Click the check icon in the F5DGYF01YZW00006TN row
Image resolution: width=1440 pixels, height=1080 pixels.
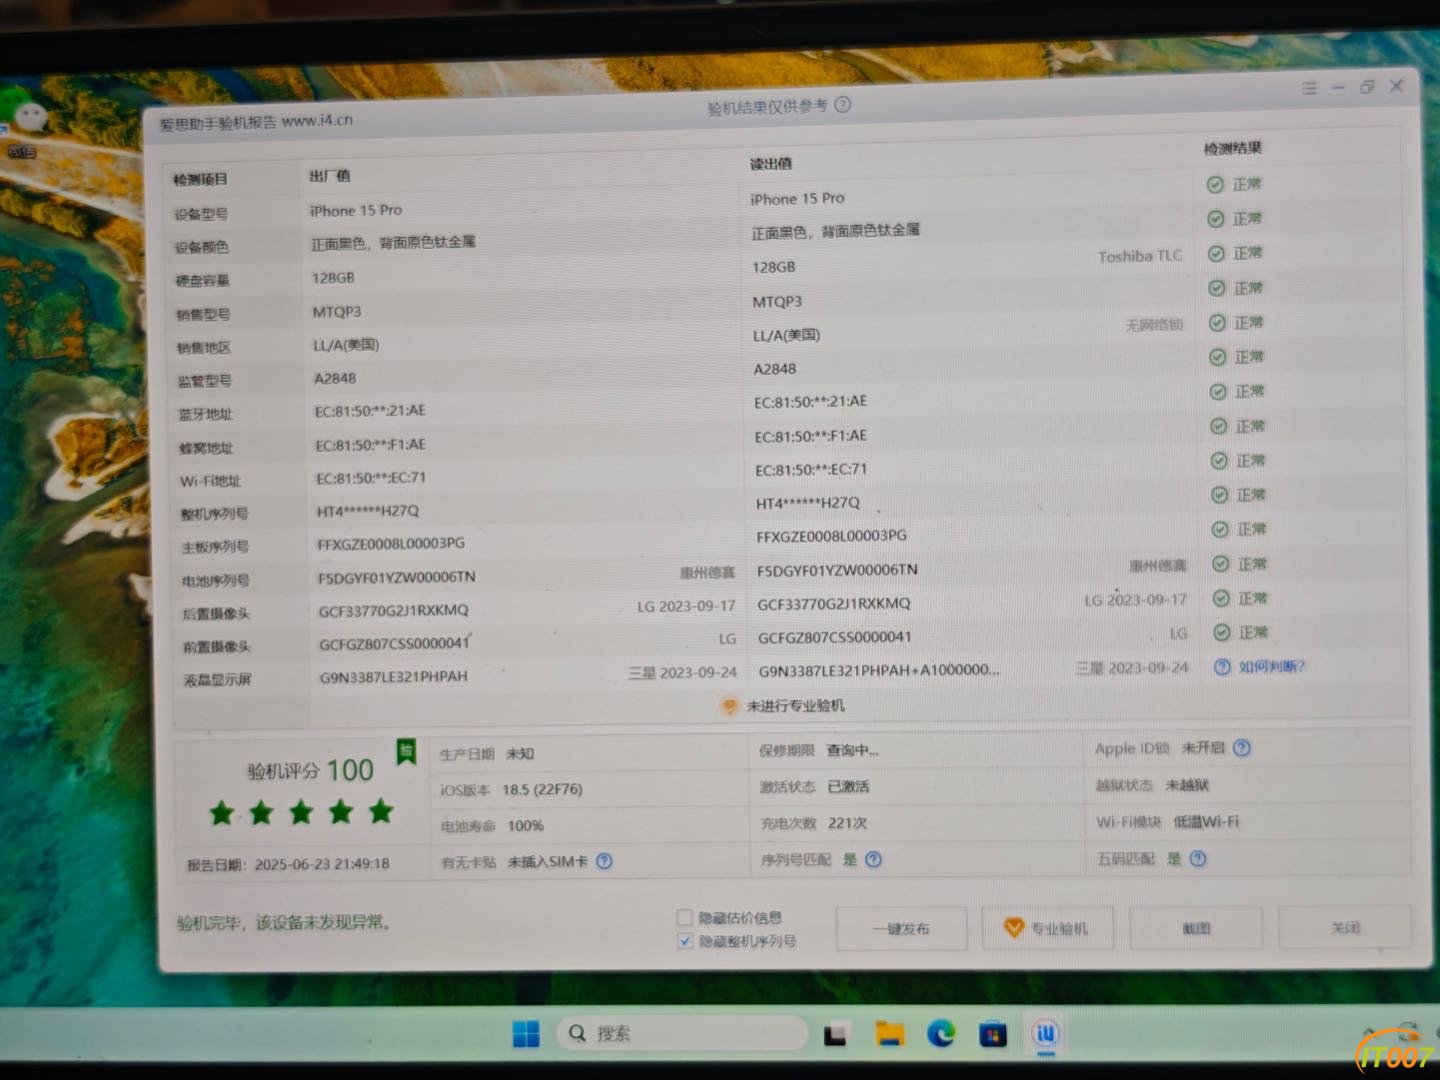[x=1220, y=564]
